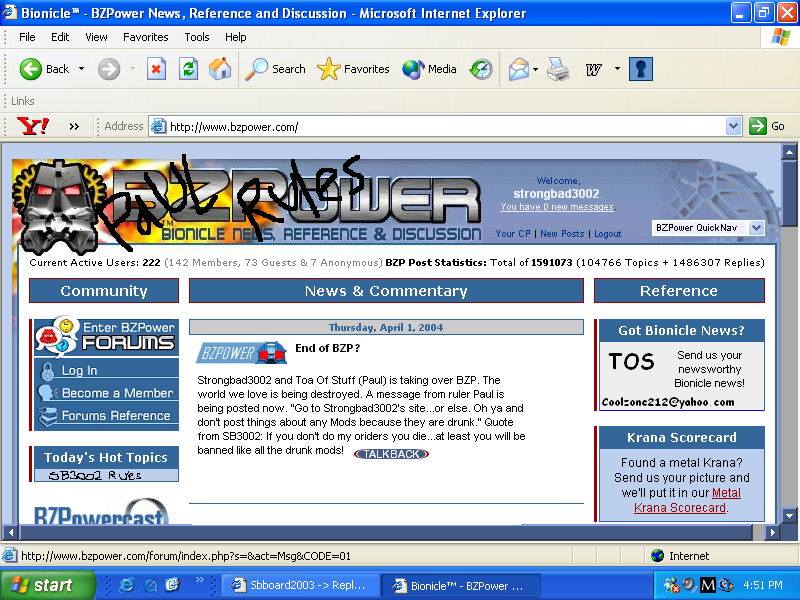Click the vertical scrollbar up arrow
The height and width of the screenshot is (600, 800).
[x=789, y=152]
